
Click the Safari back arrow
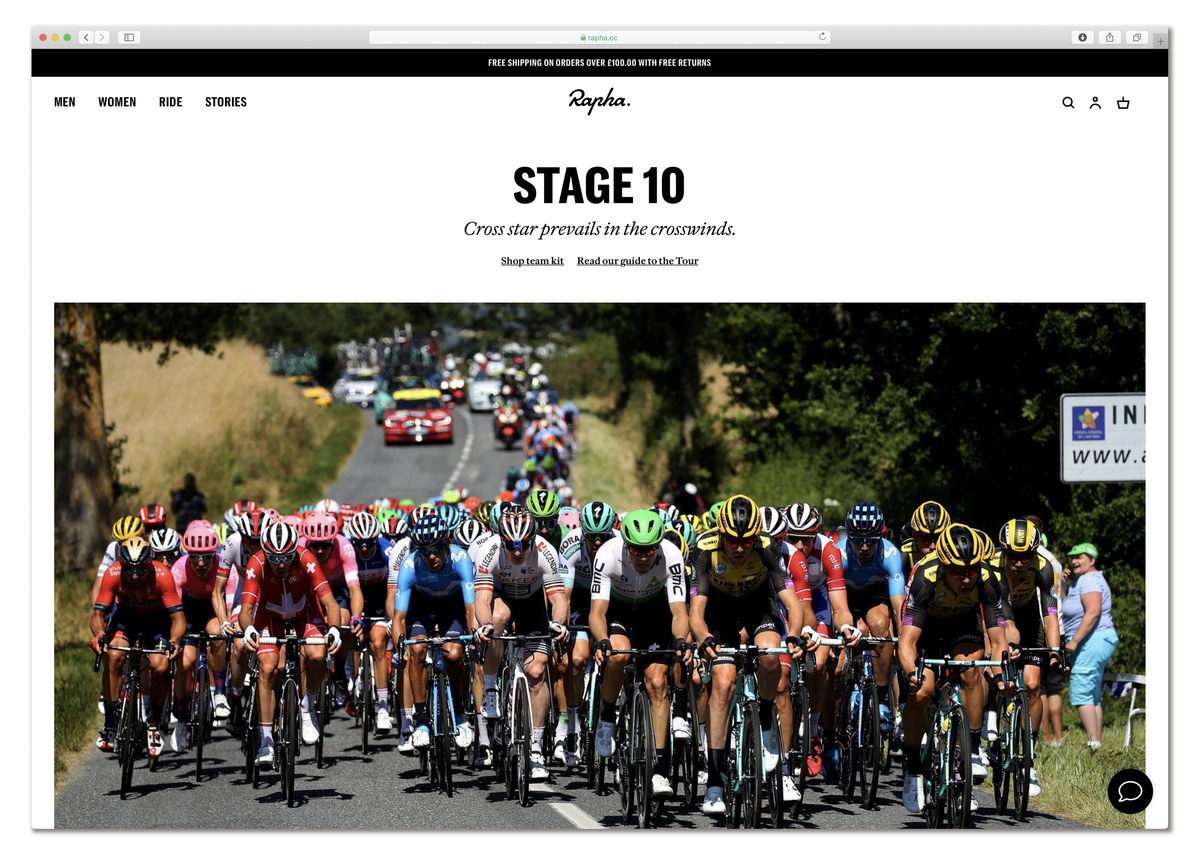tap(86, 37)
